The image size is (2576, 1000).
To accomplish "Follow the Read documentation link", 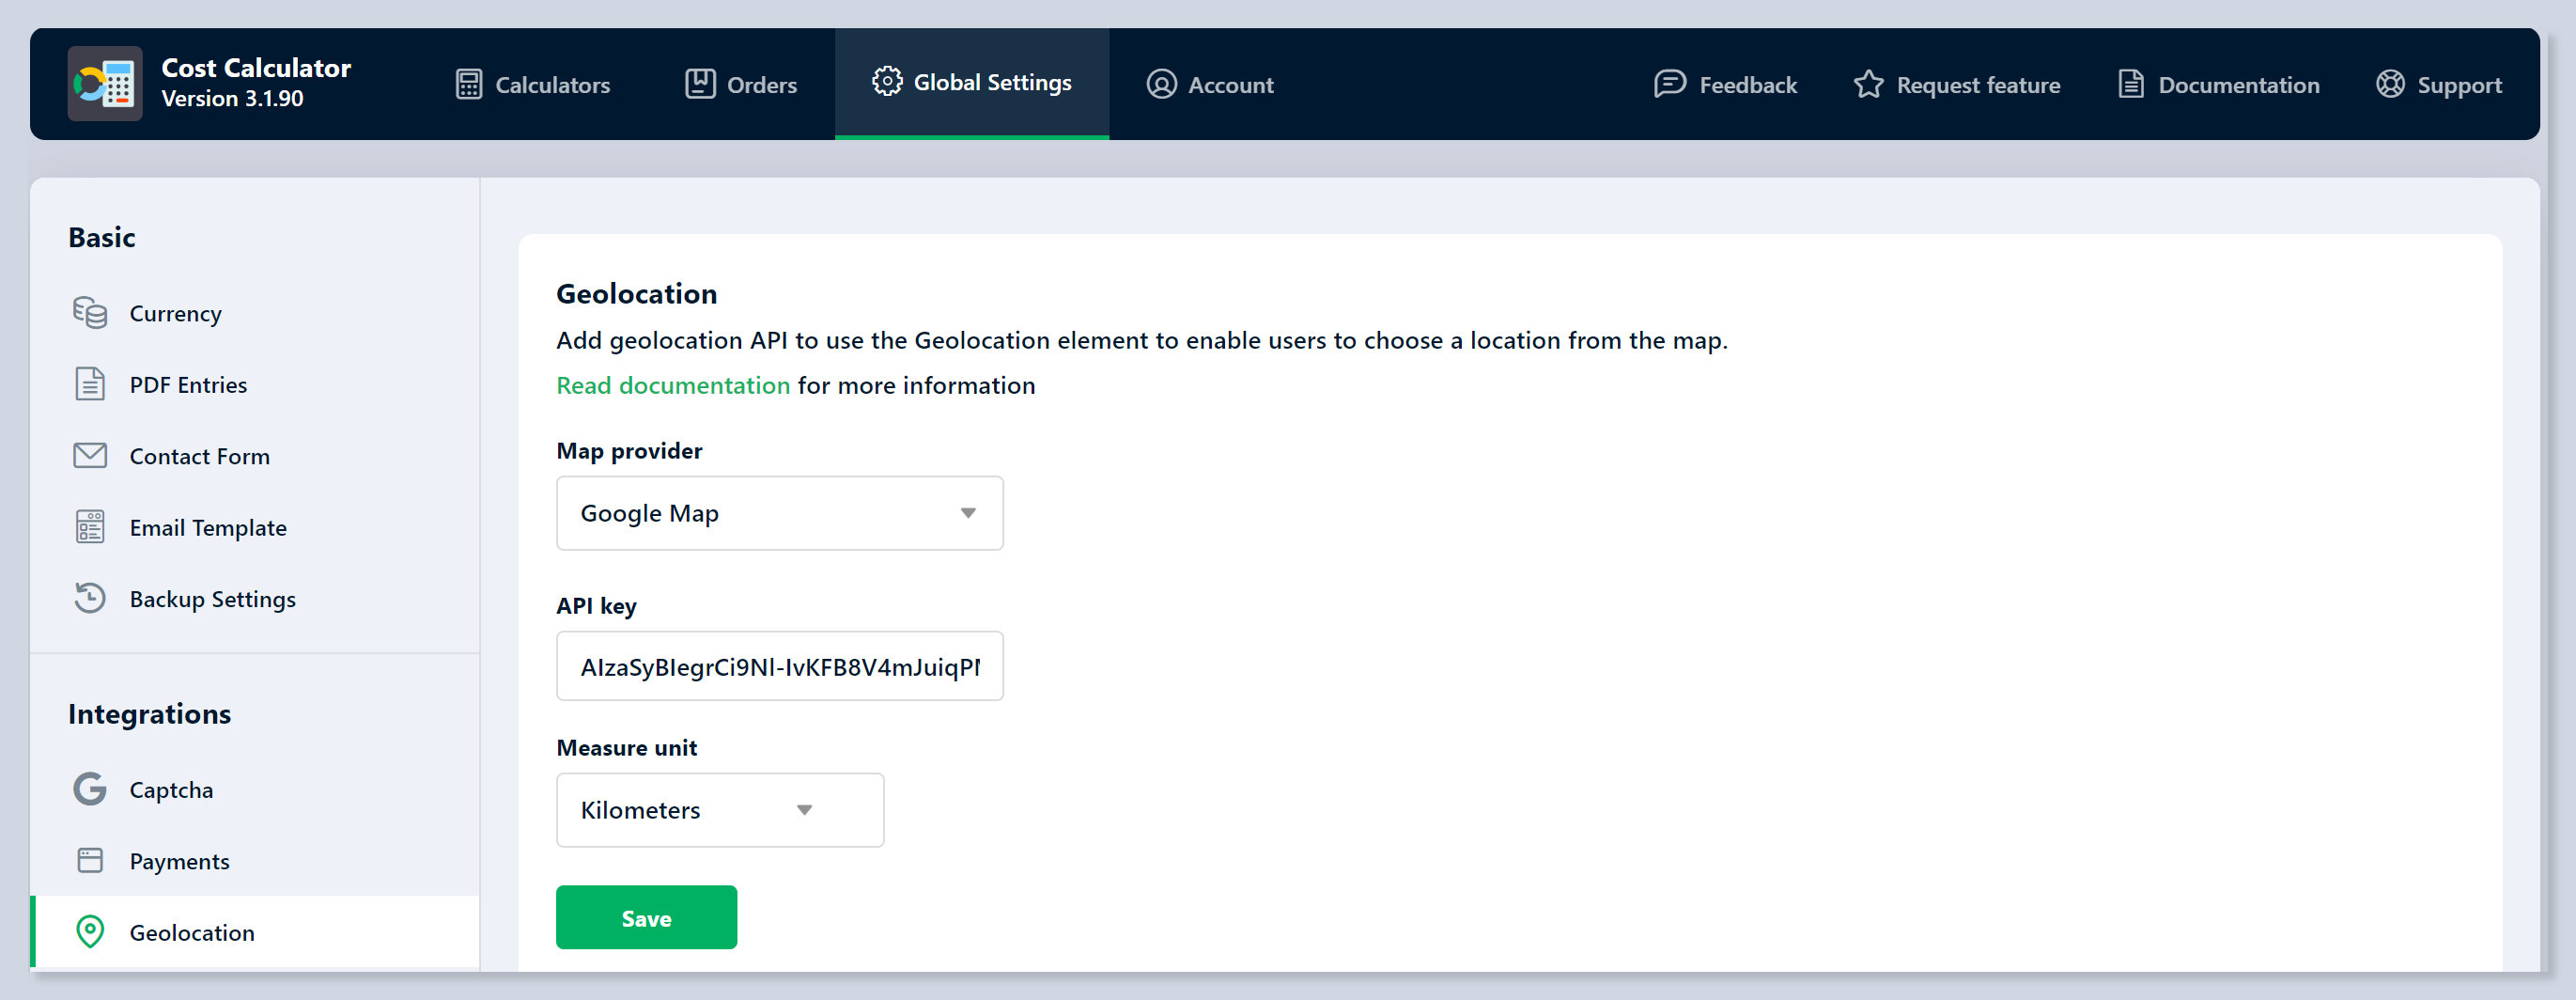I will [673, 386].
